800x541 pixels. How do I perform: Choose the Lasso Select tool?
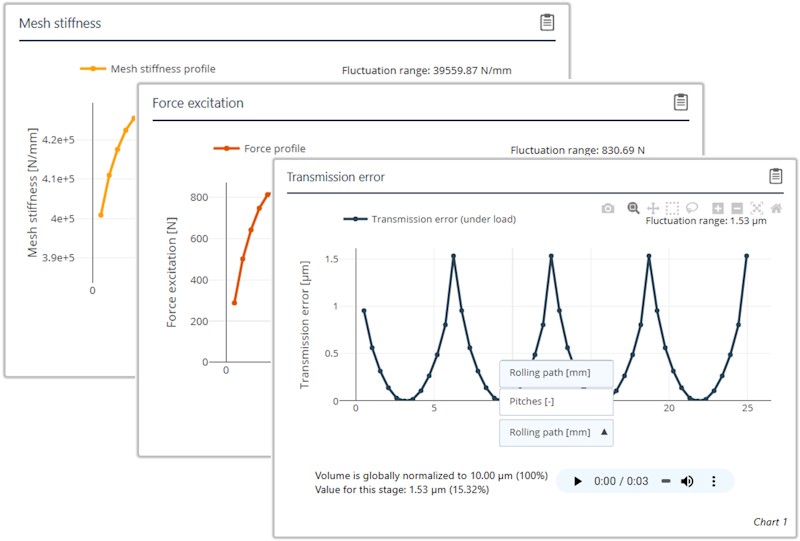tap(692, 208)
